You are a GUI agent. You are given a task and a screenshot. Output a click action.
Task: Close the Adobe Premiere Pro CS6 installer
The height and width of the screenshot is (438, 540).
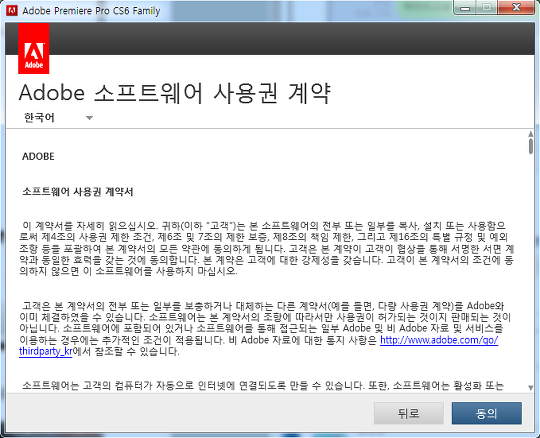click(516, 8)
